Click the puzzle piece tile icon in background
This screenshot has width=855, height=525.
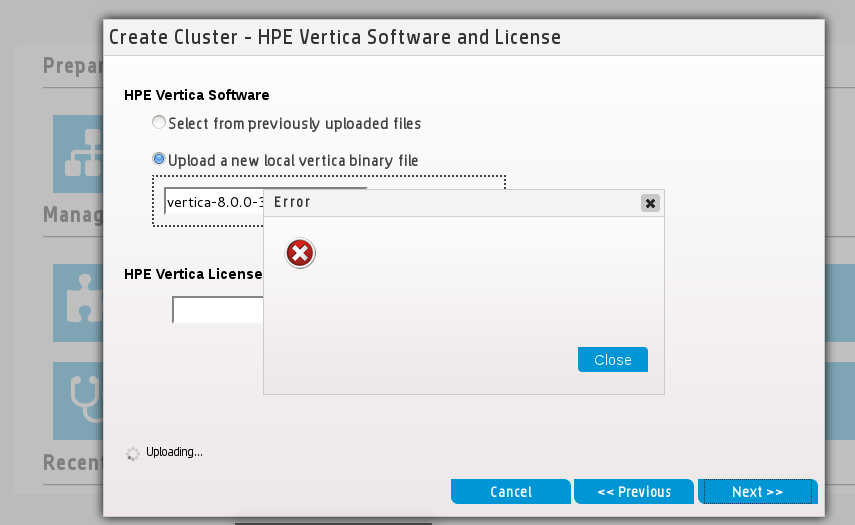pos(78,303)
